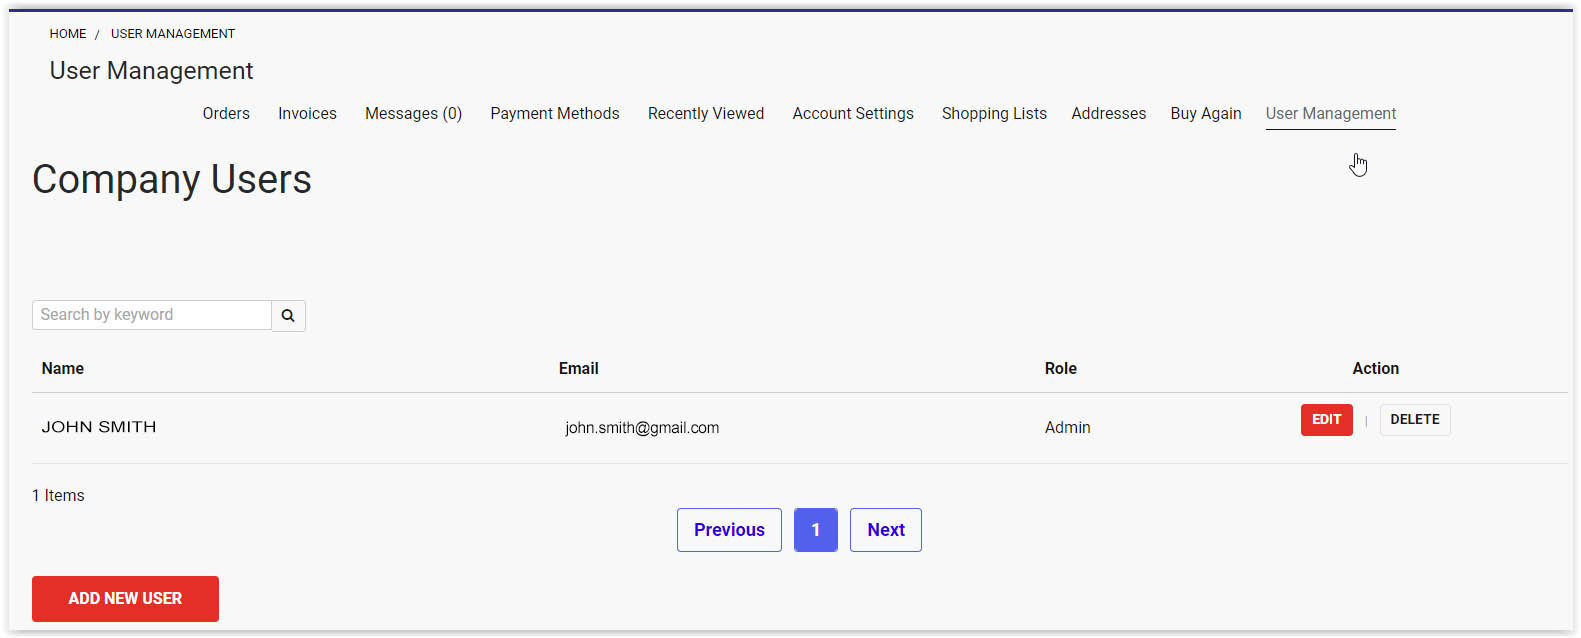The height and width of the screenshot is (638, 1581).
Task: Go to the Next page
Action: (886, 530)
